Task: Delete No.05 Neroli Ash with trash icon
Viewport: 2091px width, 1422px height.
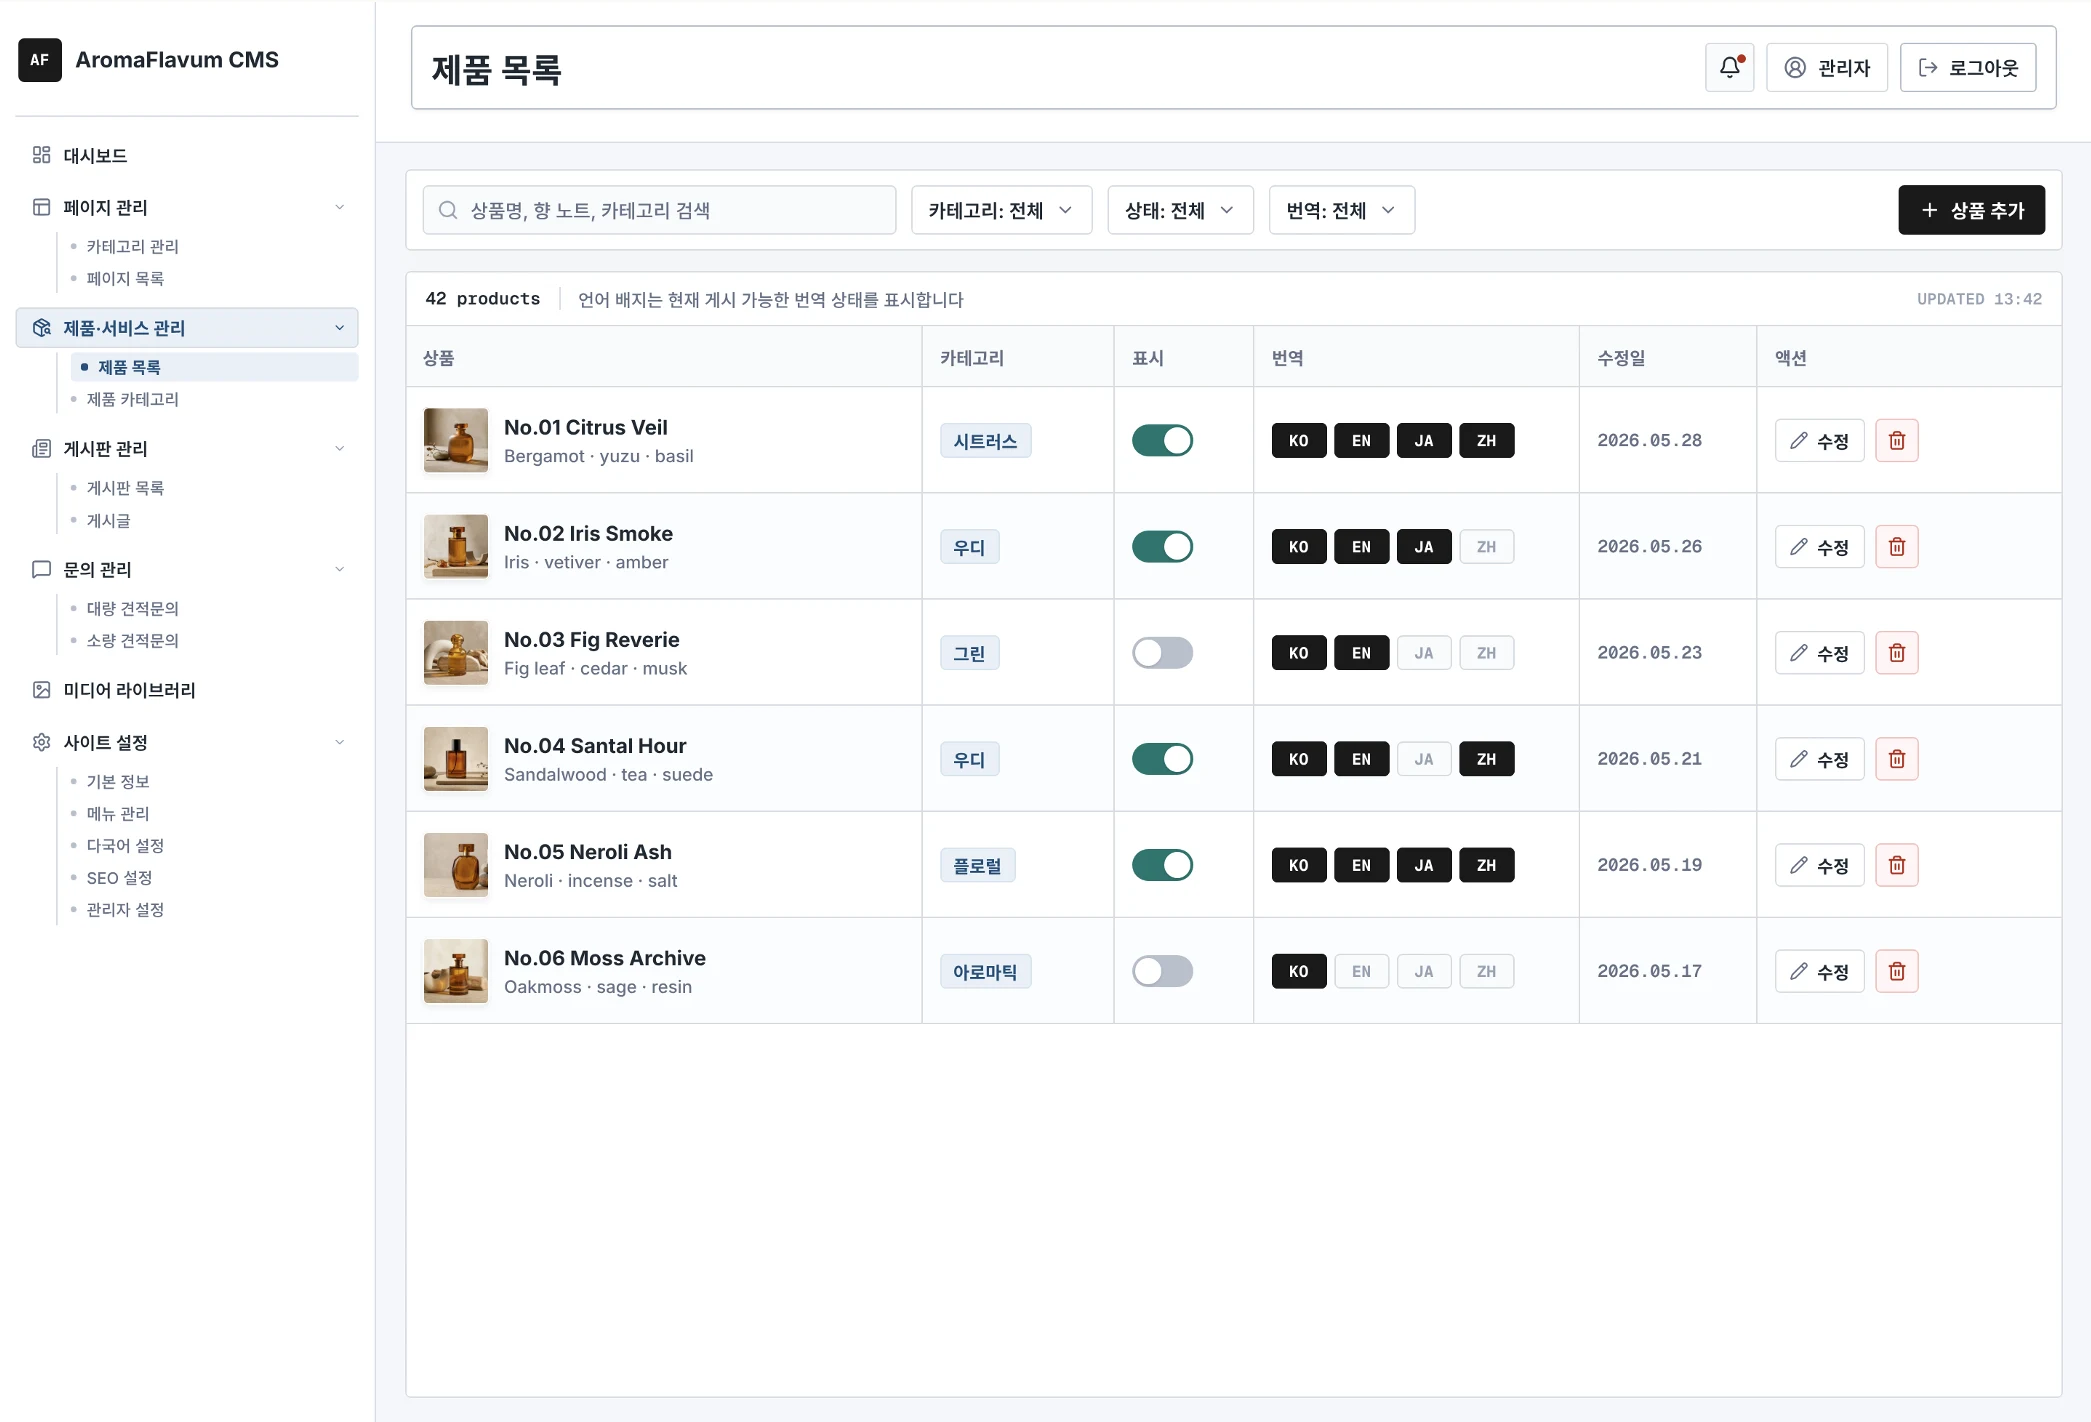Action: [1896, 865]
